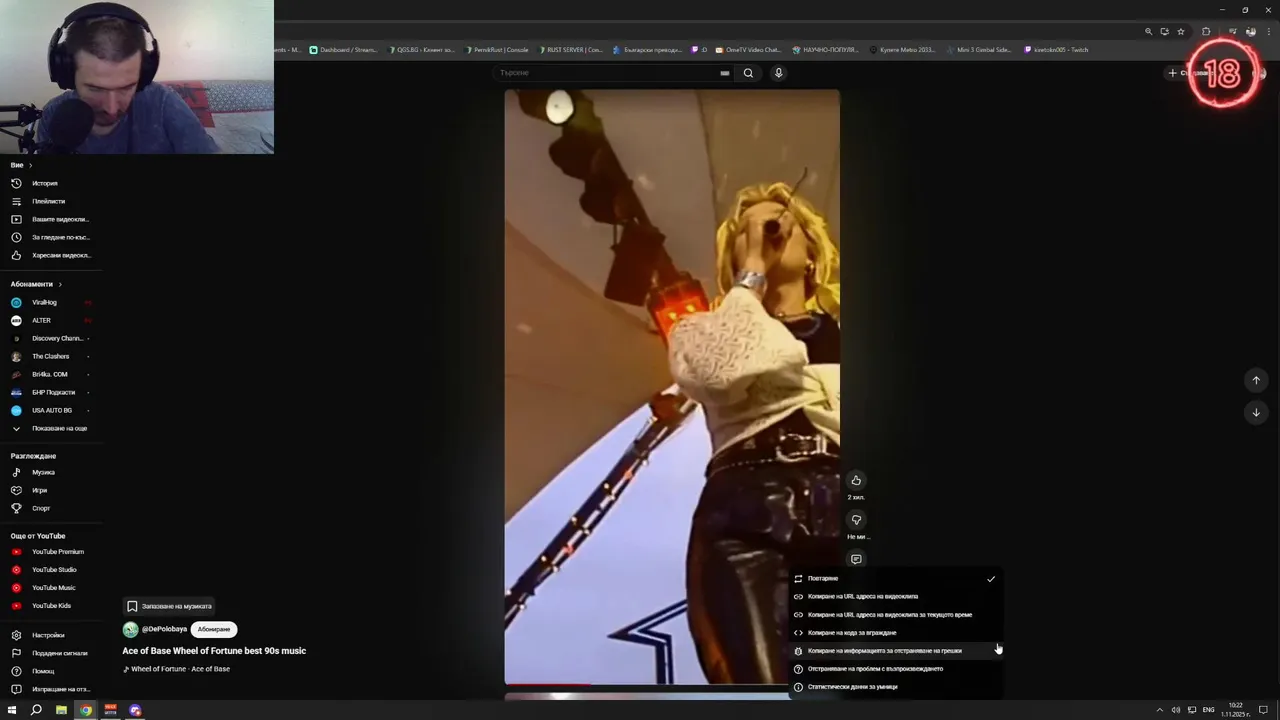Open YouTube Studio
1280x720 pixels.
[x=54, y=570]
